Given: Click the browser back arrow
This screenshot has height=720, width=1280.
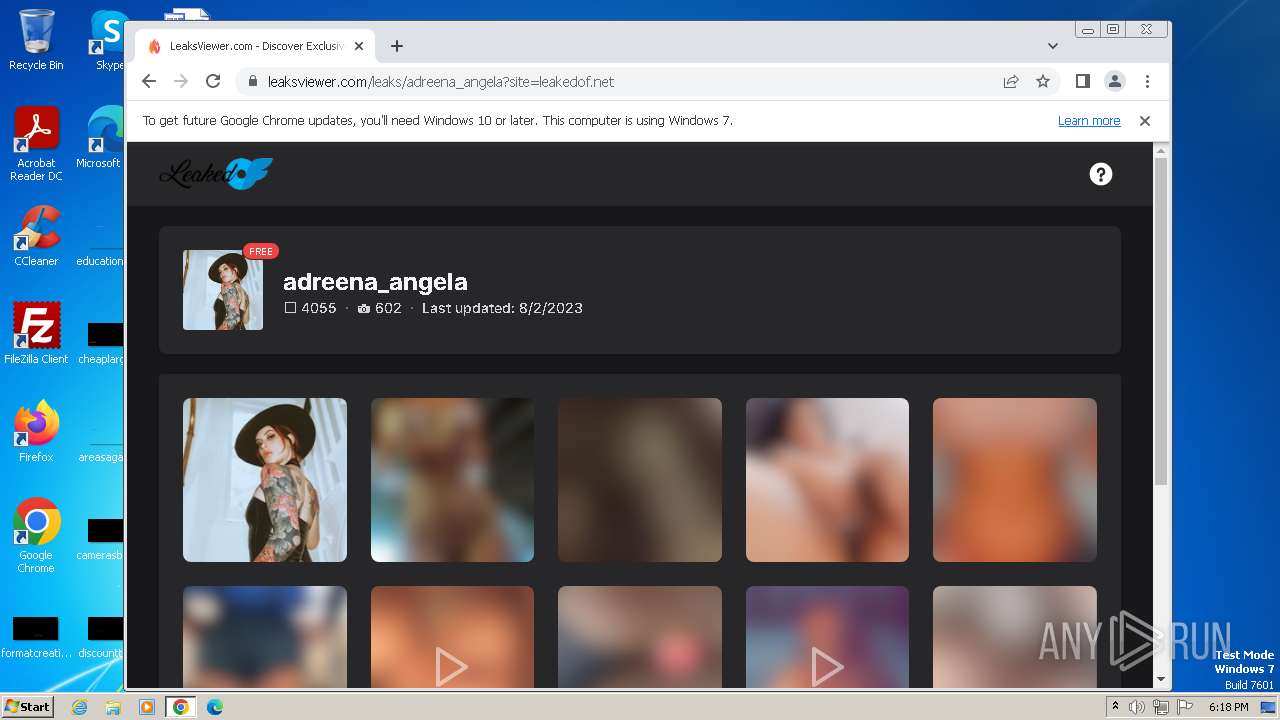Looking at the screenshot, I should coord(149,81).
